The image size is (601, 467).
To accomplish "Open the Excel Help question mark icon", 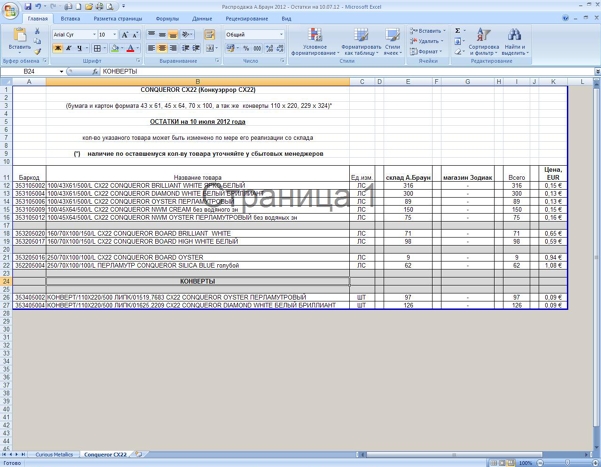I will 565,18.
